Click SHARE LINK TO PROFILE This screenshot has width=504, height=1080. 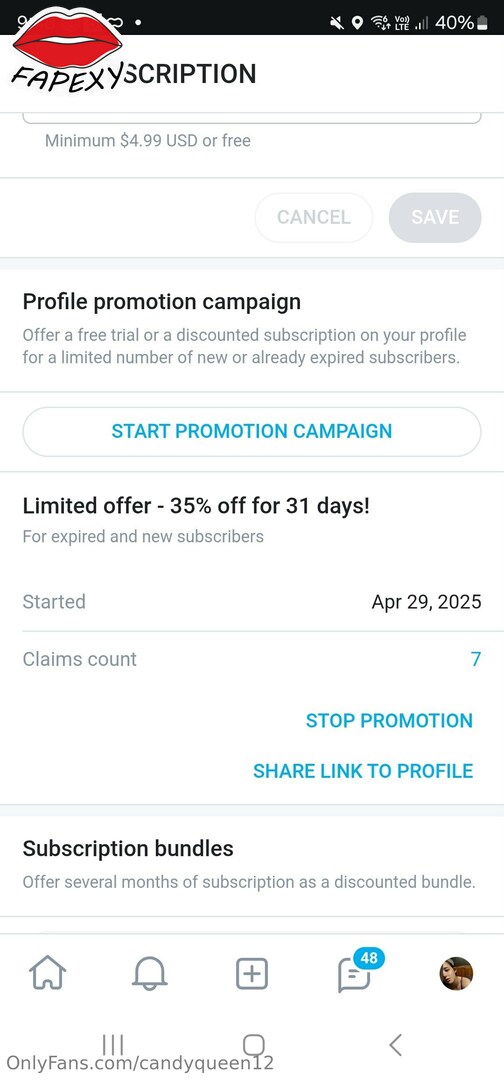coord(363,771)
